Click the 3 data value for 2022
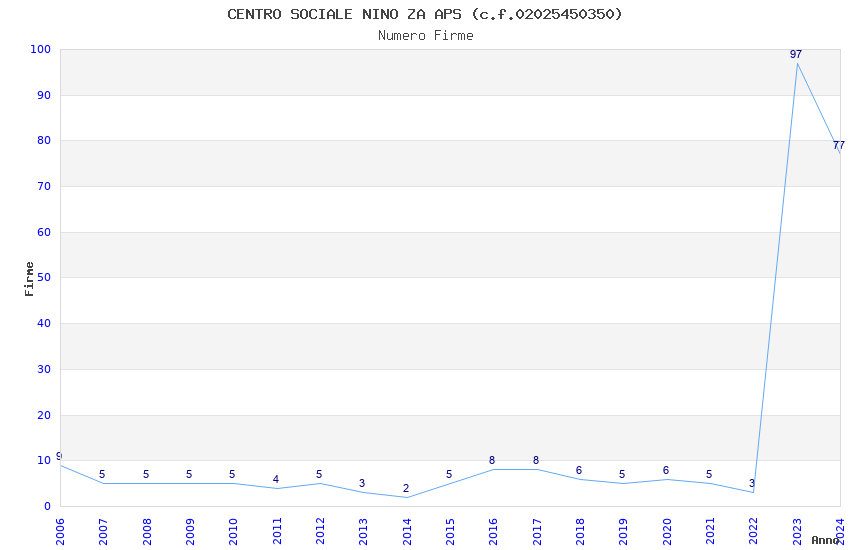The width and height of the screenshot is (850, 550). click(x=752, y=483)
